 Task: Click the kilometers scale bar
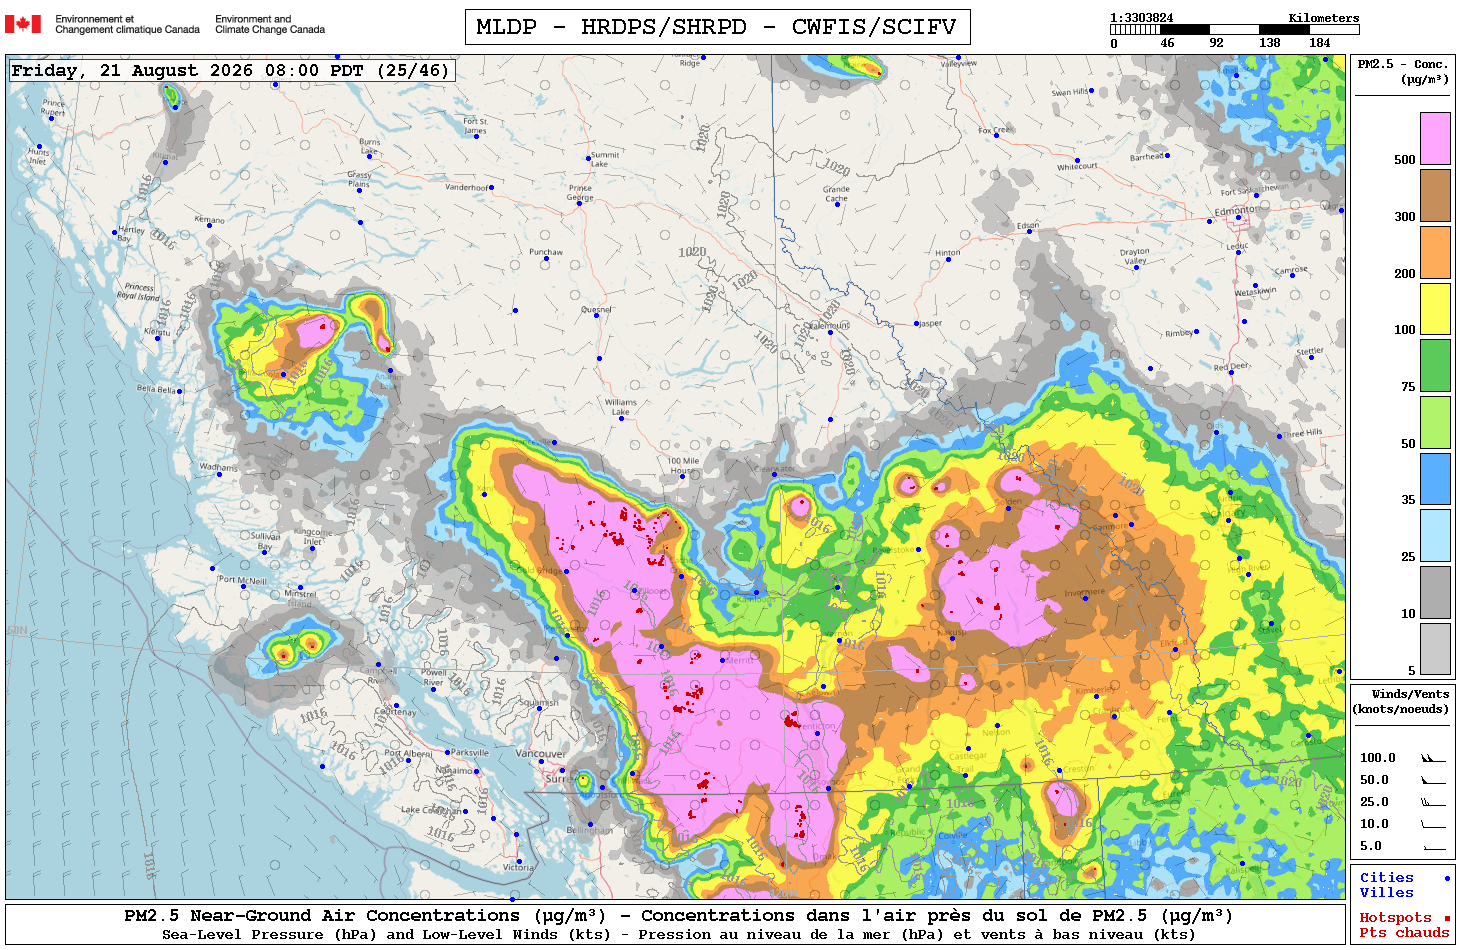(x=1235, y=30)
